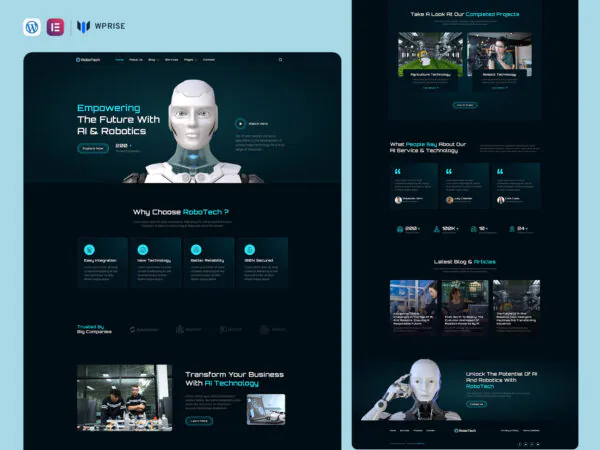Screen dimensions: 600x450
Task: Click 'Transform Your Business With AI Technology' heading
Action: (235, 379)
